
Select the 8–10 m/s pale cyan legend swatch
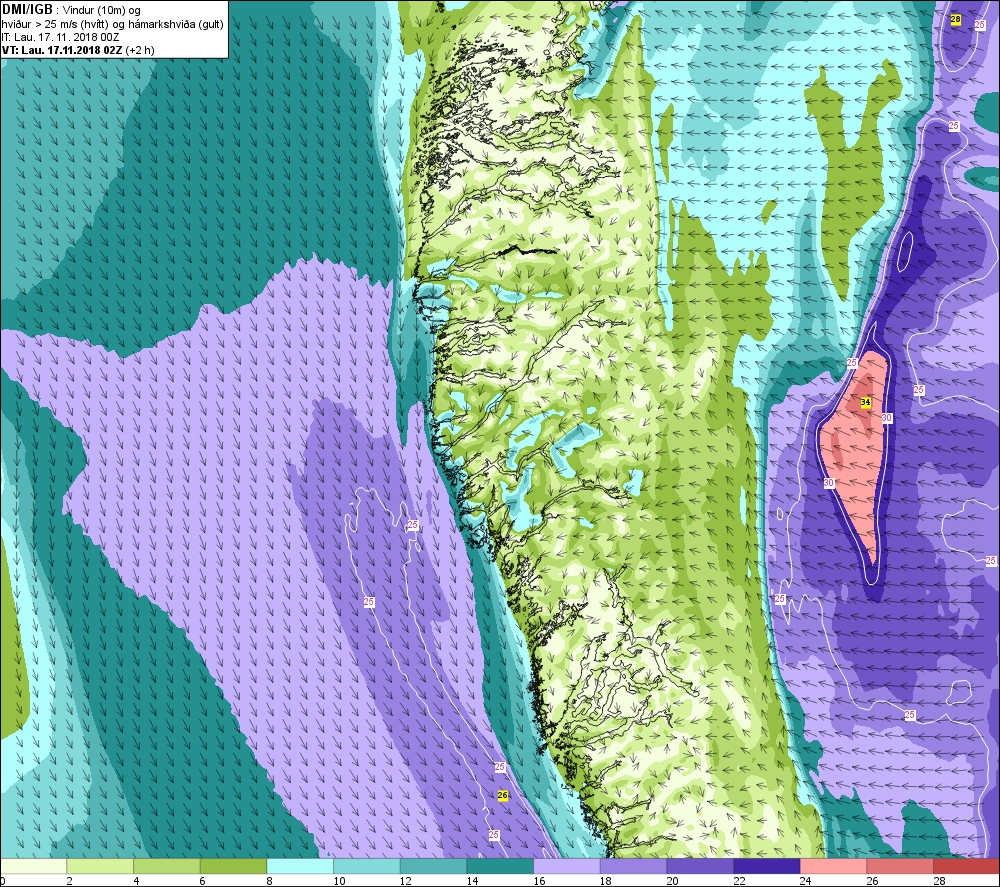click(300, 866)
